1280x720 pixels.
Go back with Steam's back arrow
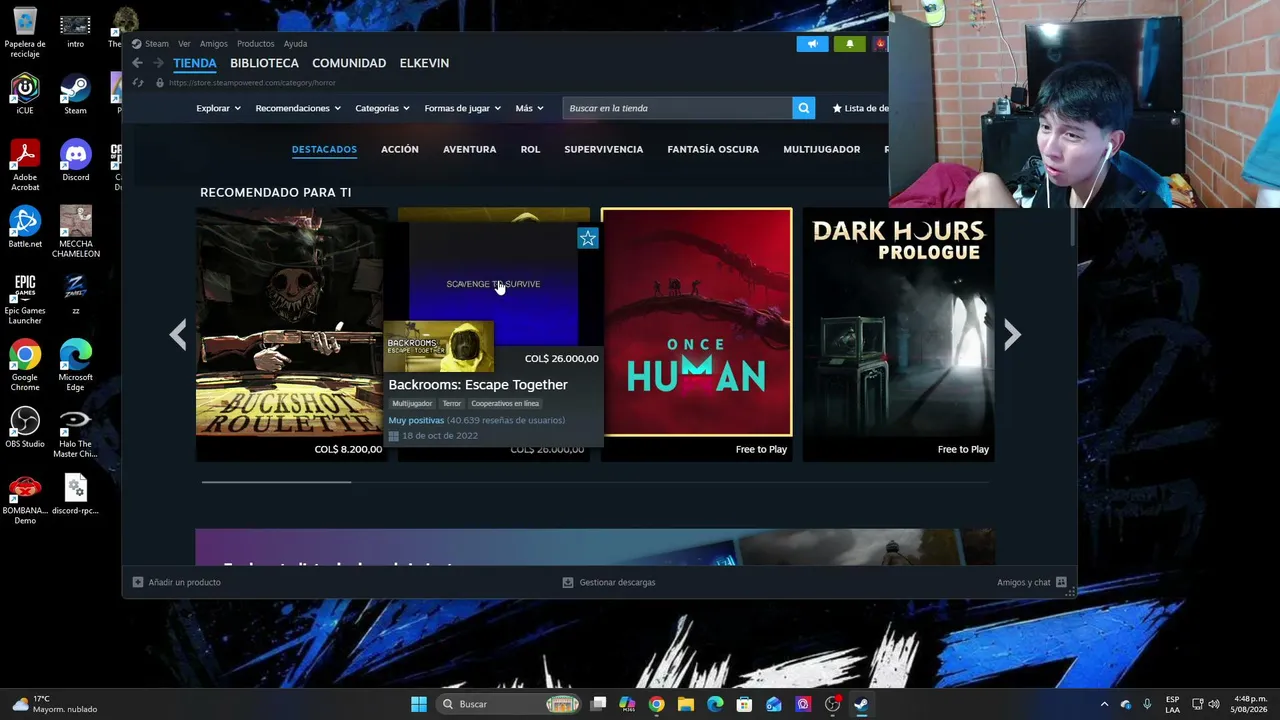(138, 63)
